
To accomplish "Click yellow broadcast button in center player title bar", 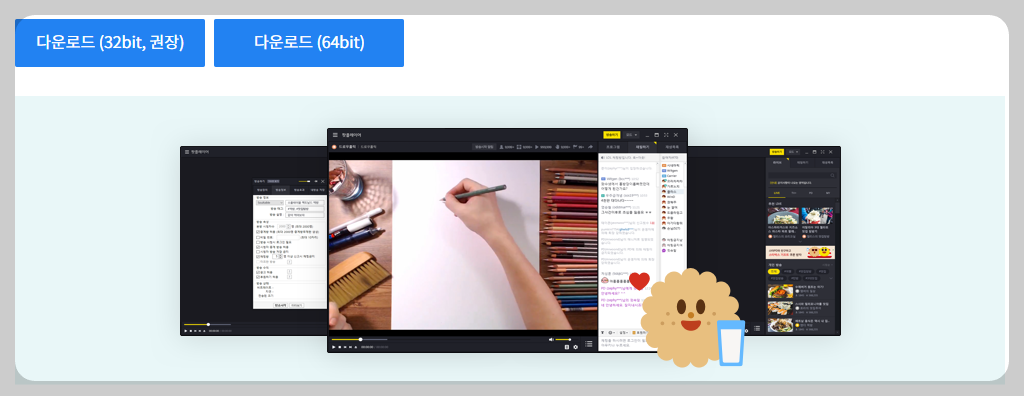I will click(612, 135).
